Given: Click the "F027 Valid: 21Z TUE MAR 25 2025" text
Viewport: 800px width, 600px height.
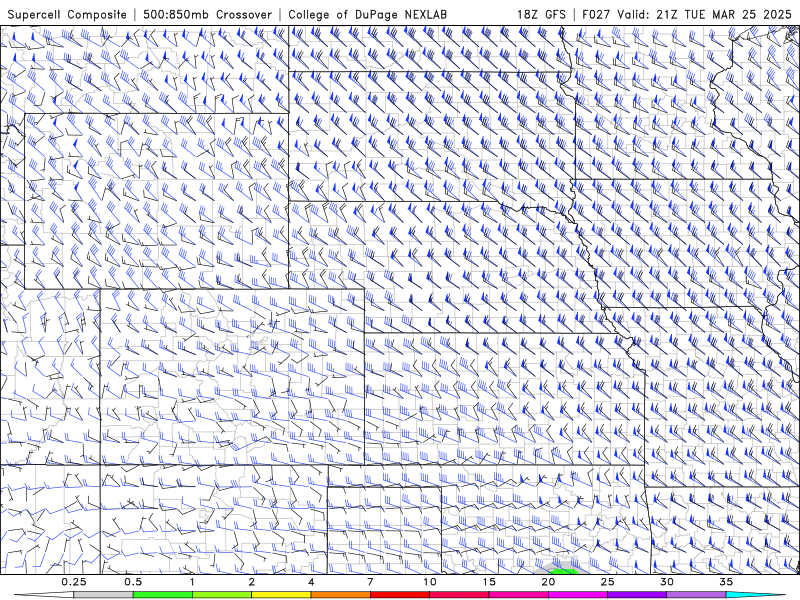Looking at the screenshot, I should click(687, 14).
